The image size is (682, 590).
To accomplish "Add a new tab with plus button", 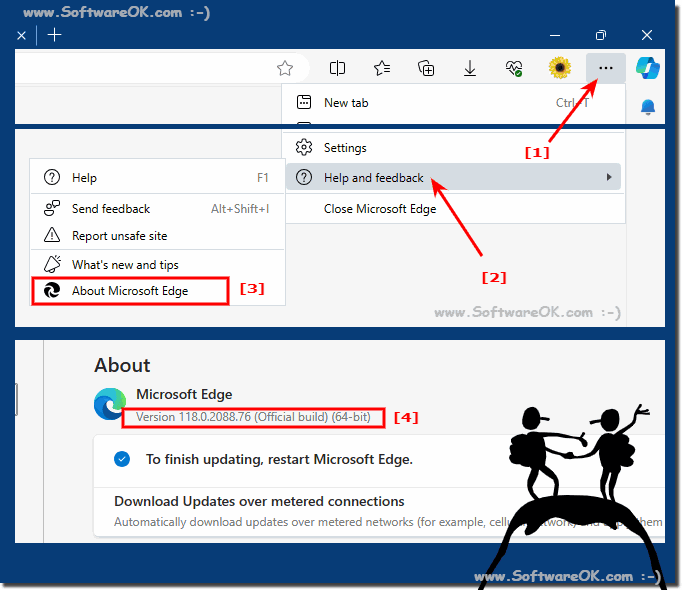I will [54, 35].
